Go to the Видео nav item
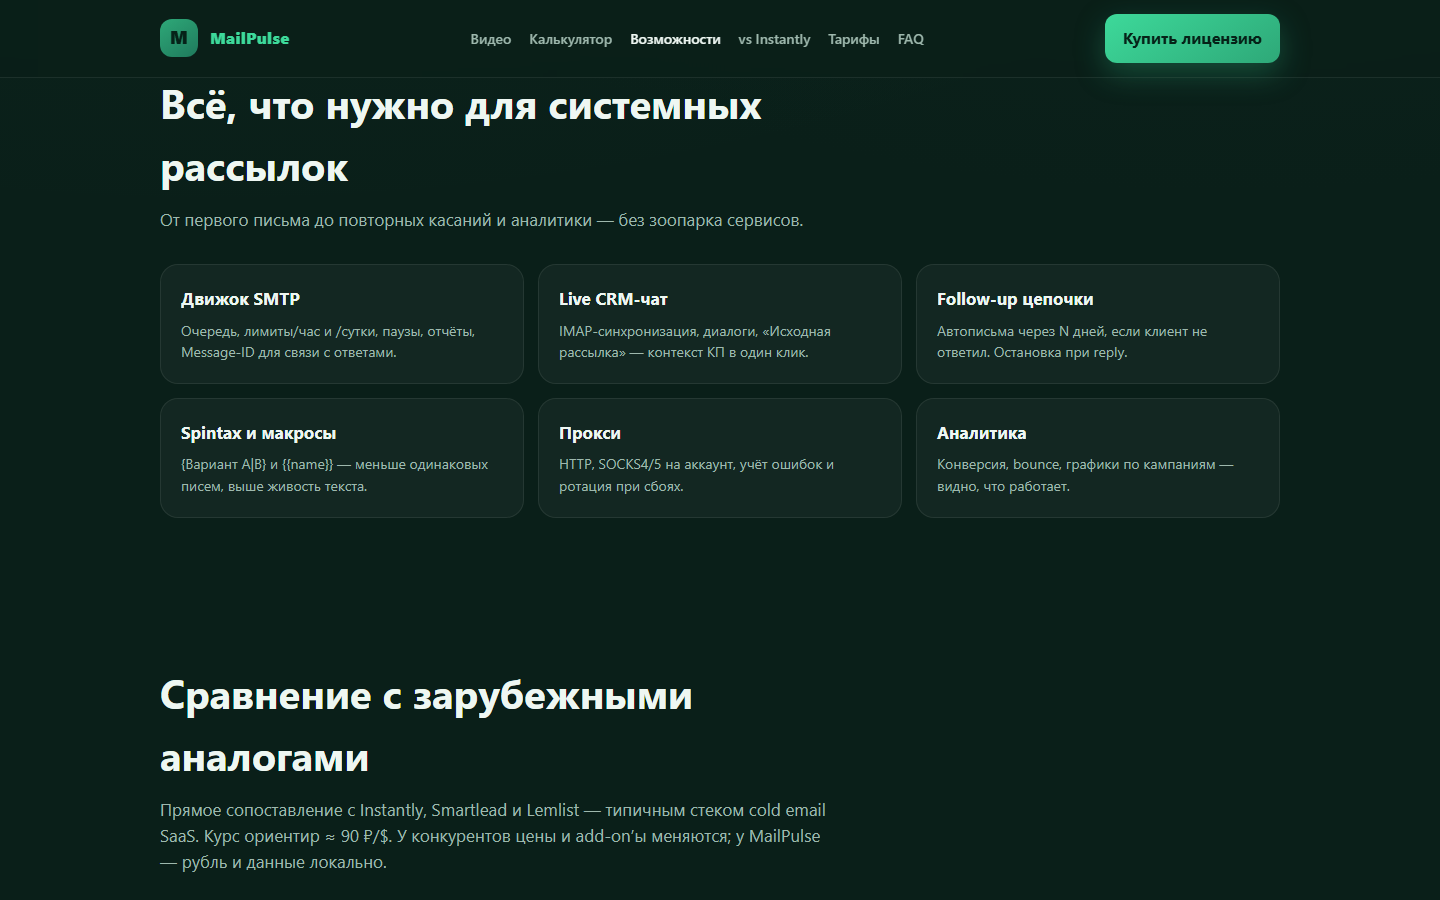 tap(490, 39)
